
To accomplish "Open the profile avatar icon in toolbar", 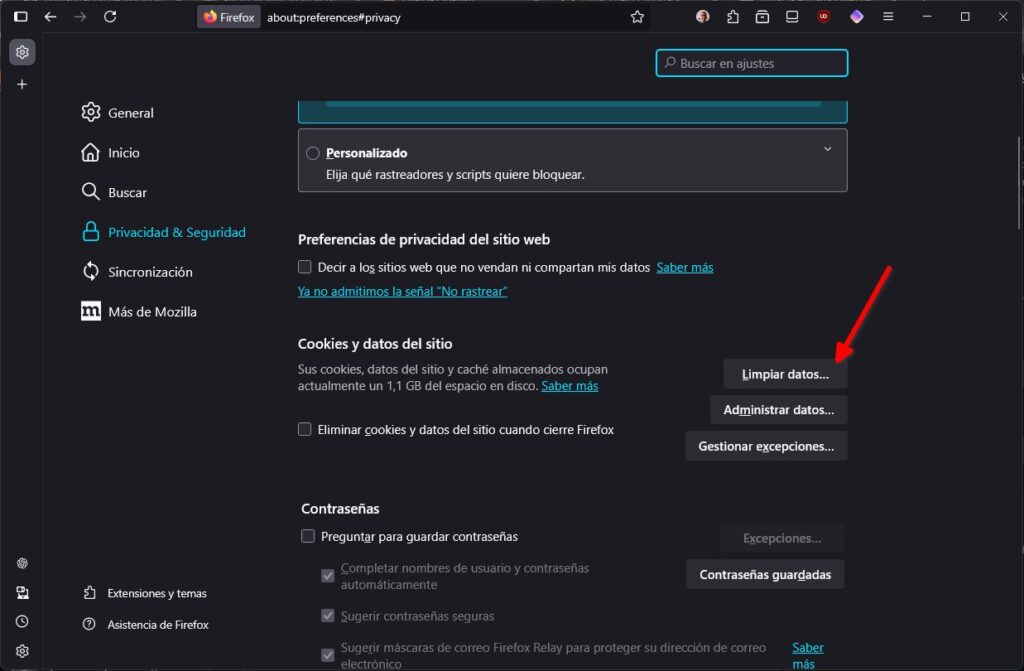I will tap(703, 16).
